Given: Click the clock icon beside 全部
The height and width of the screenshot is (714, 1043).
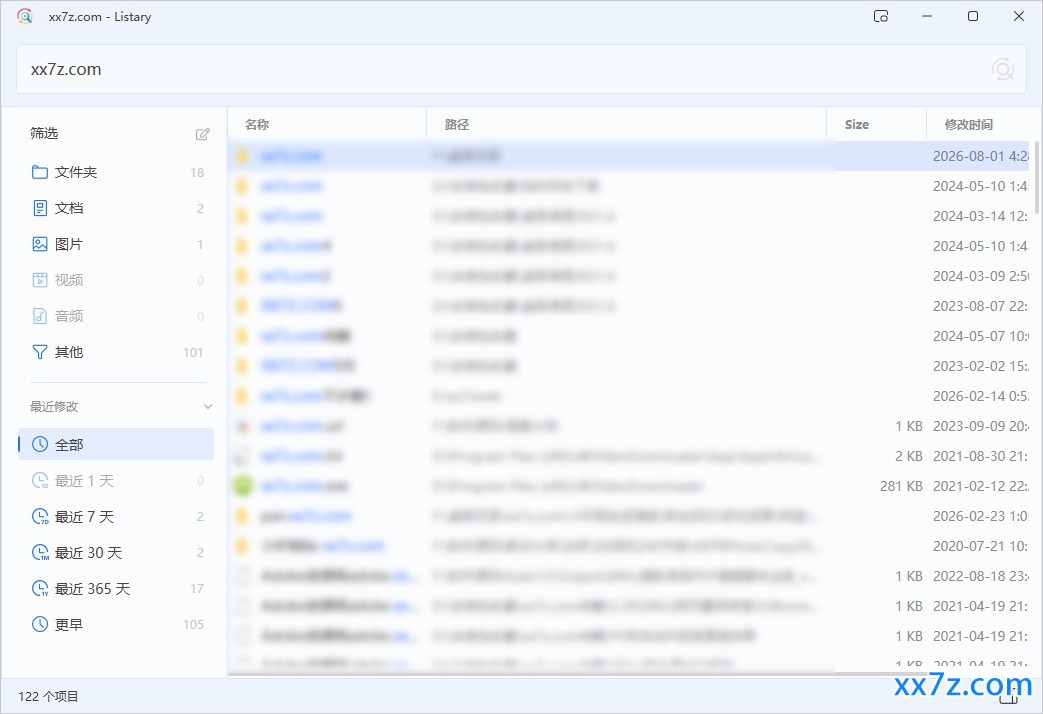Looking at the screenshot, I should click(x=40, y=444).
